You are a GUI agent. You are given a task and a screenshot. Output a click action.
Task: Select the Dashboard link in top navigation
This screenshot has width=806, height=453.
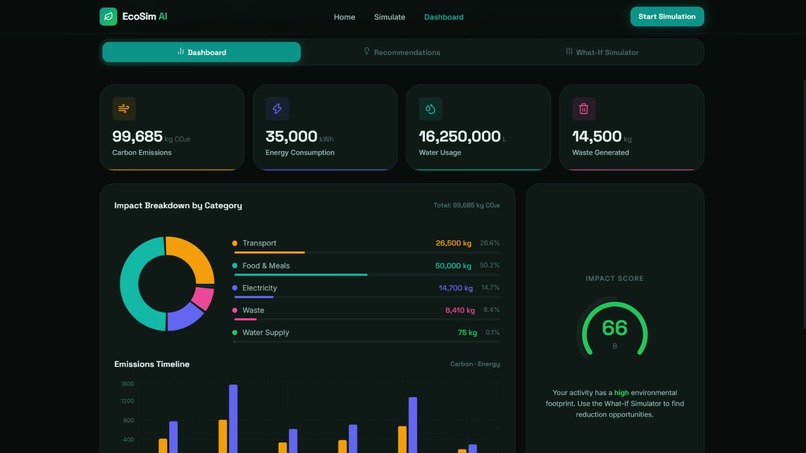[x=444, y=17]
